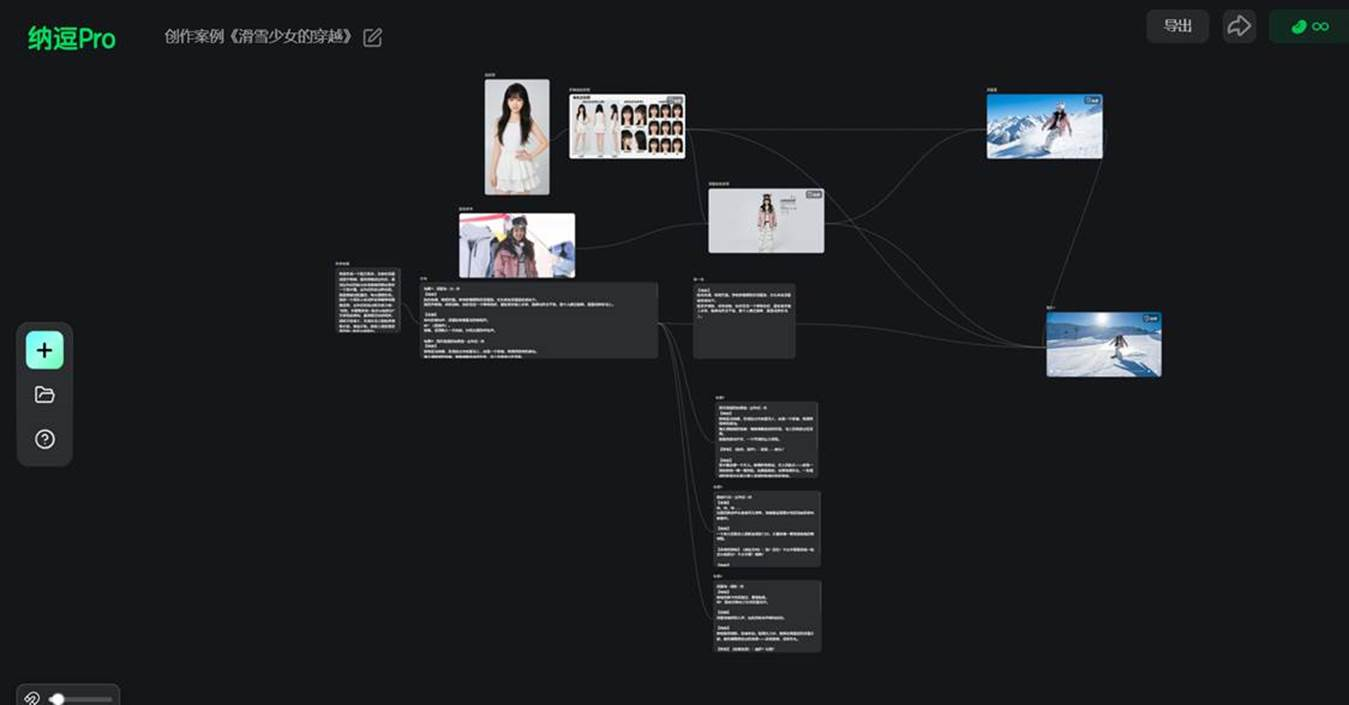
Task: Click the share arrow icon
Action: pyautogui.click(x=1239, y=26)
